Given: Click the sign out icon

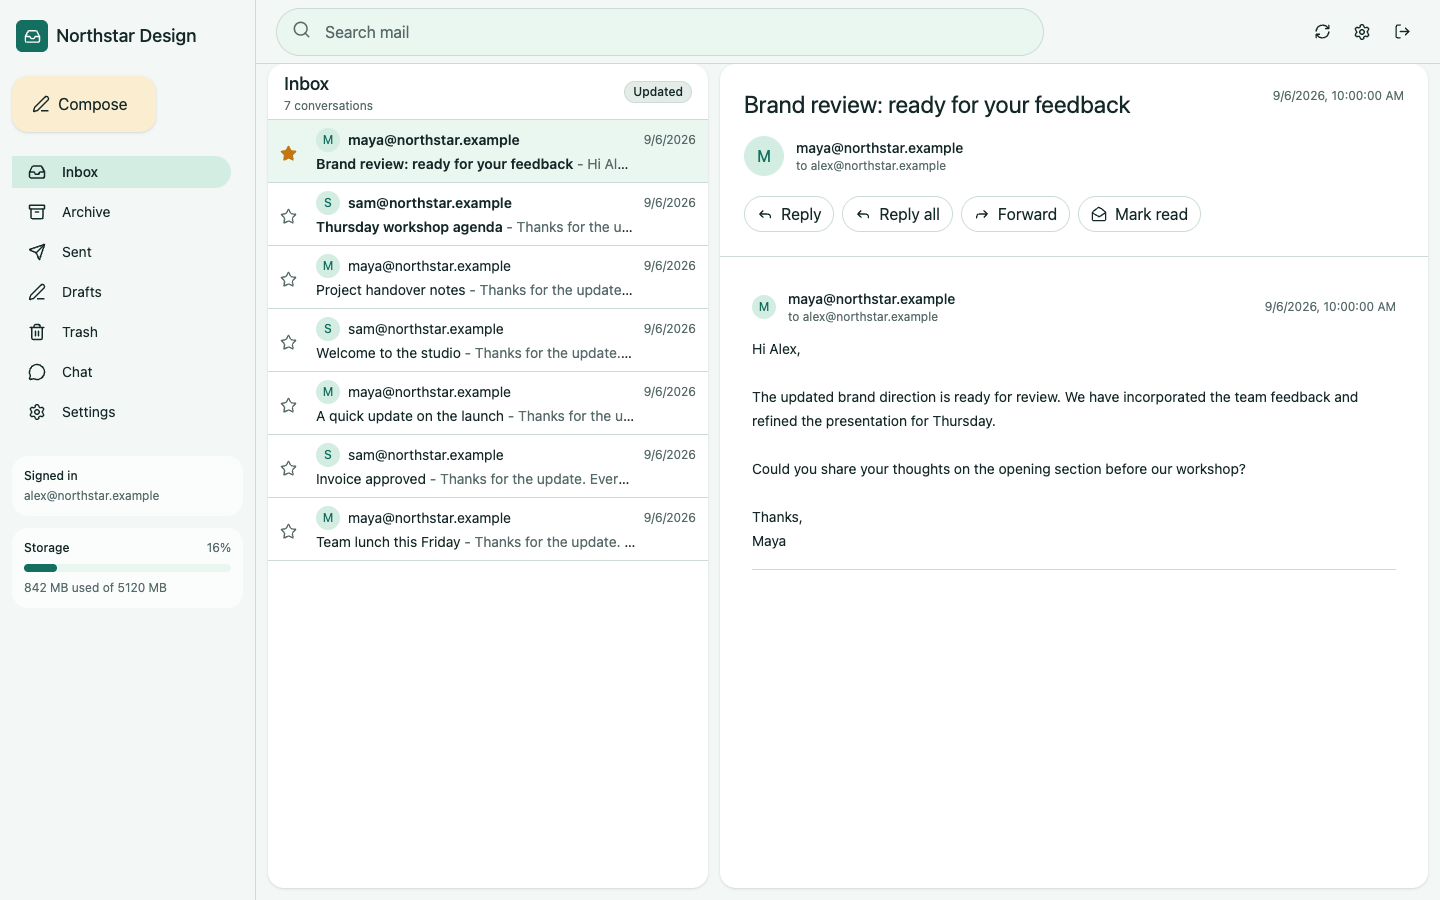Looking at the screenshot, I should coord(1402,32).
